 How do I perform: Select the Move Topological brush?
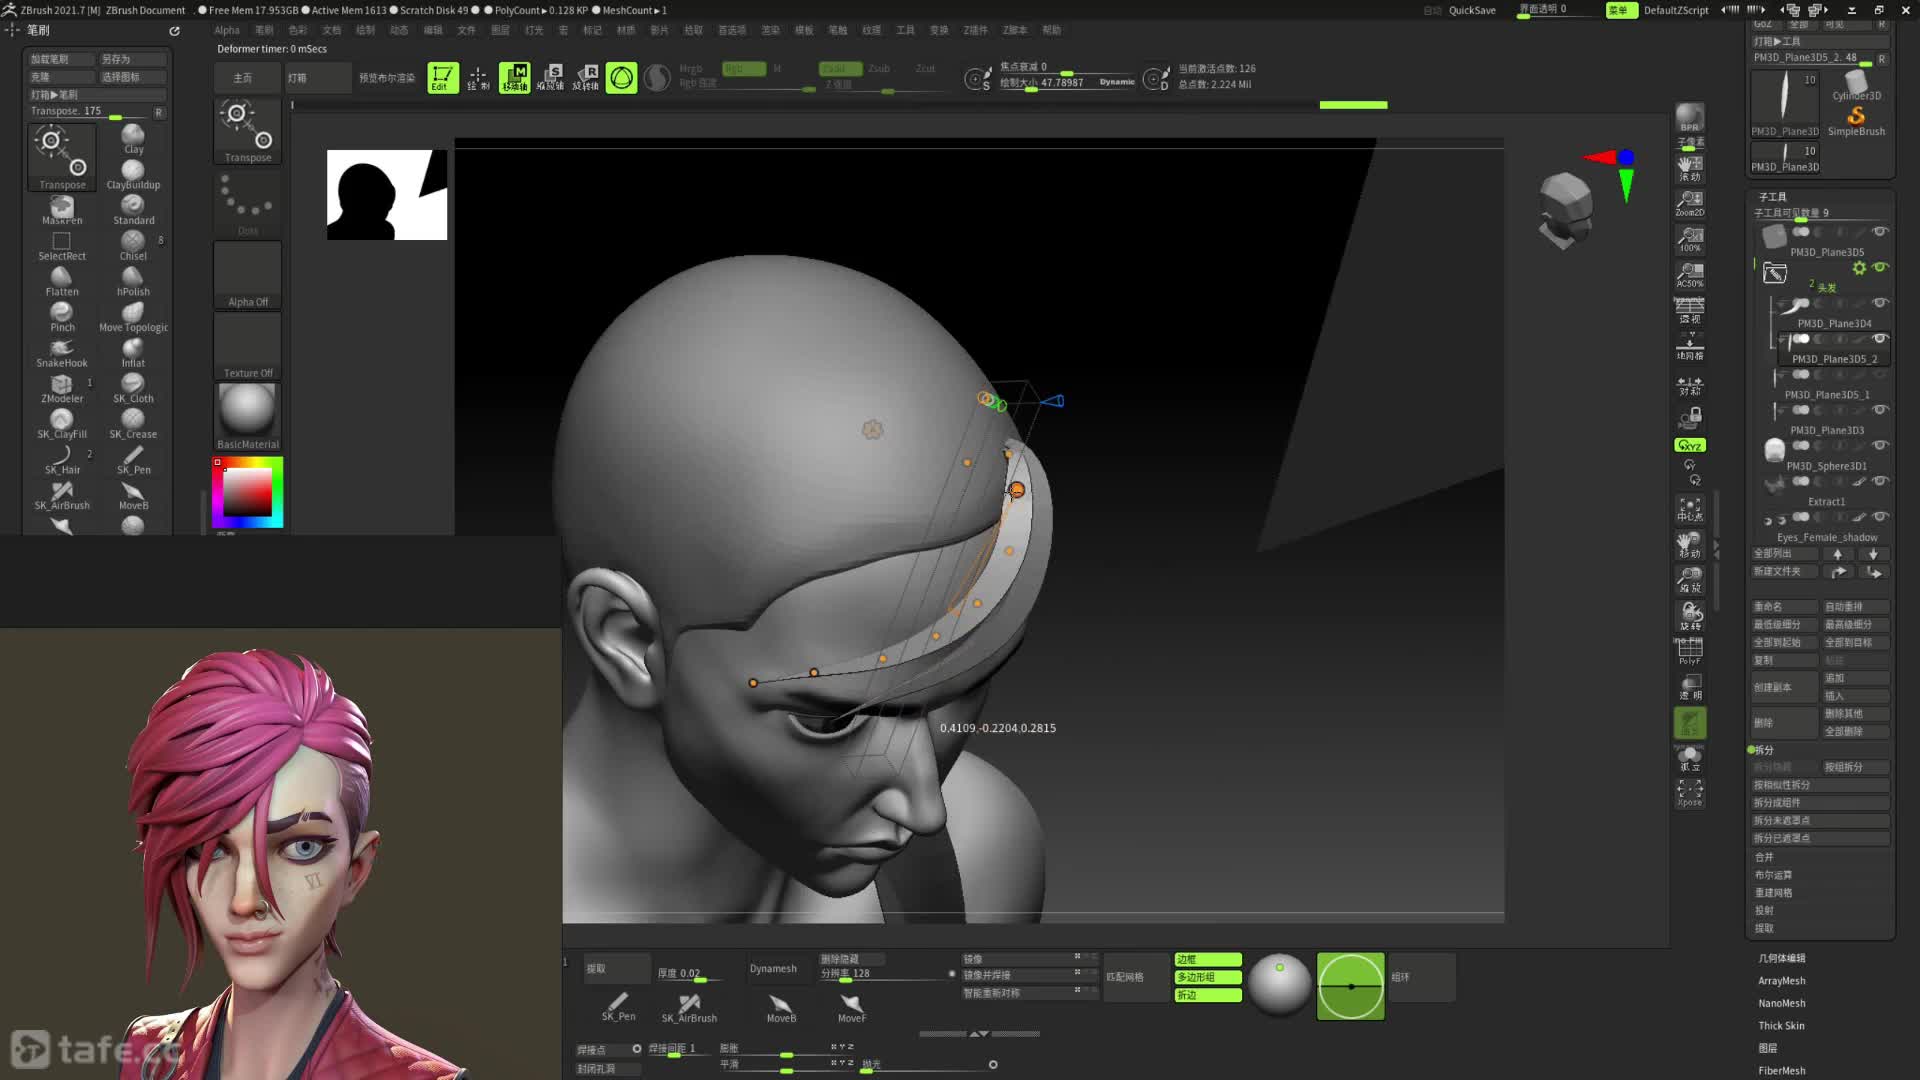pyautogui.click(x=133, y=317)
